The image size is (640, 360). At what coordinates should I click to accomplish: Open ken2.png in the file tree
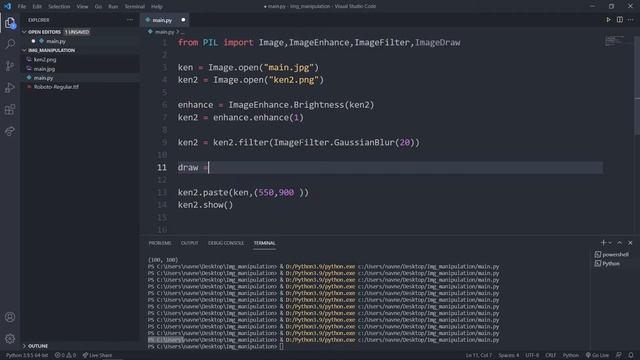tap(45, 60)
